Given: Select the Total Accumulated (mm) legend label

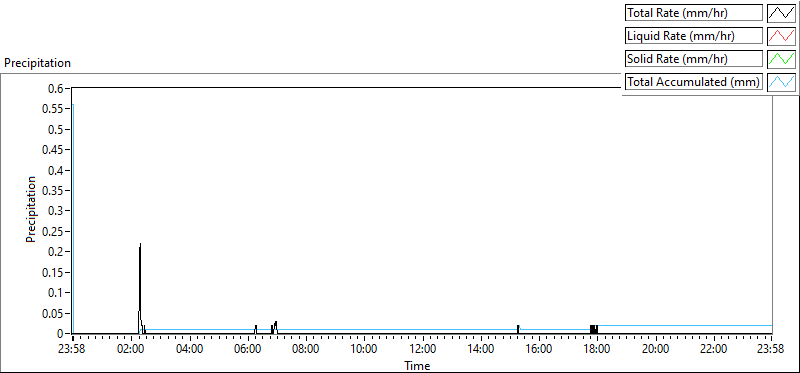Looking at the screenshot, I should 694,82.
